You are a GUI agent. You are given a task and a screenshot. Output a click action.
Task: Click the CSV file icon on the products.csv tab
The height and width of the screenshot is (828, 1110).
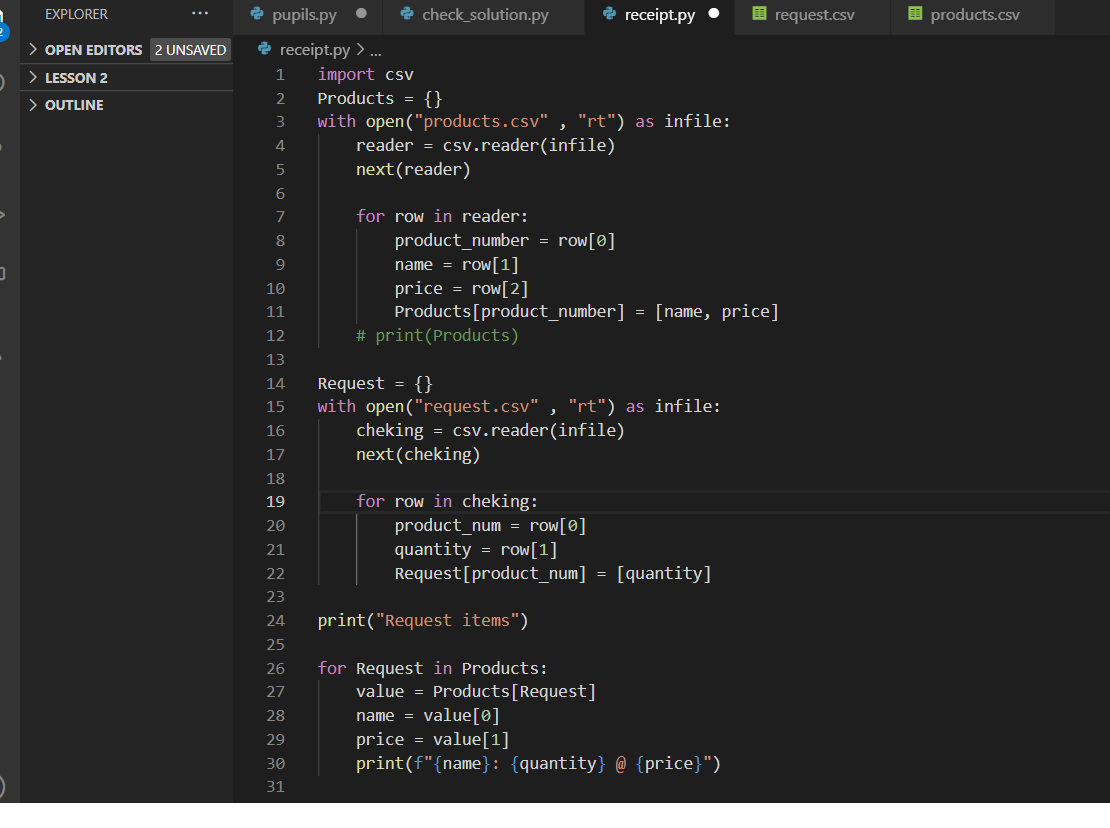(913, 16)
